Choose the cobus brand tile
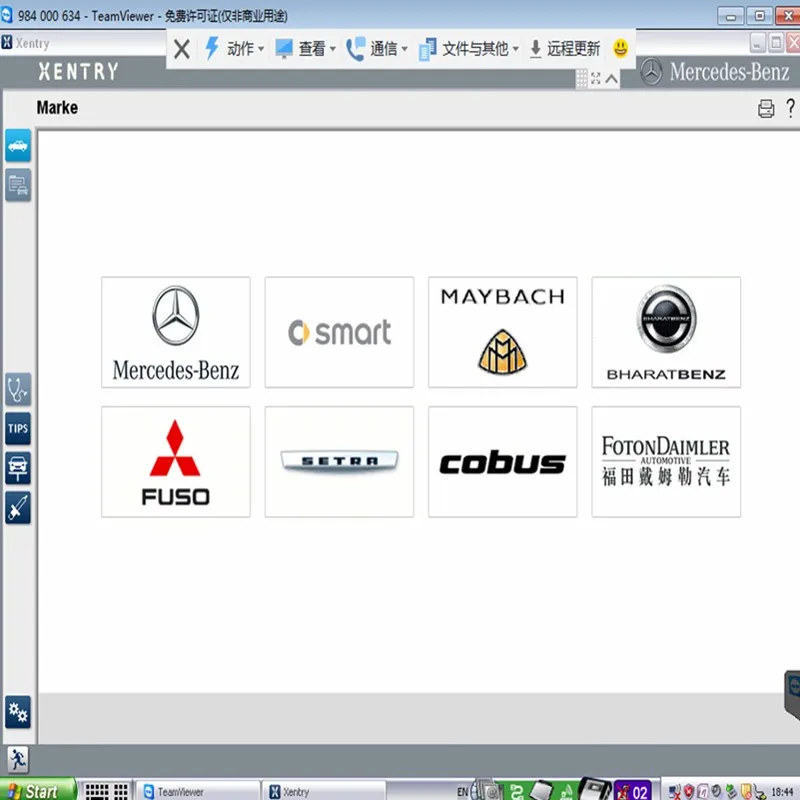The image size is (800, 800). pos(503,462)
